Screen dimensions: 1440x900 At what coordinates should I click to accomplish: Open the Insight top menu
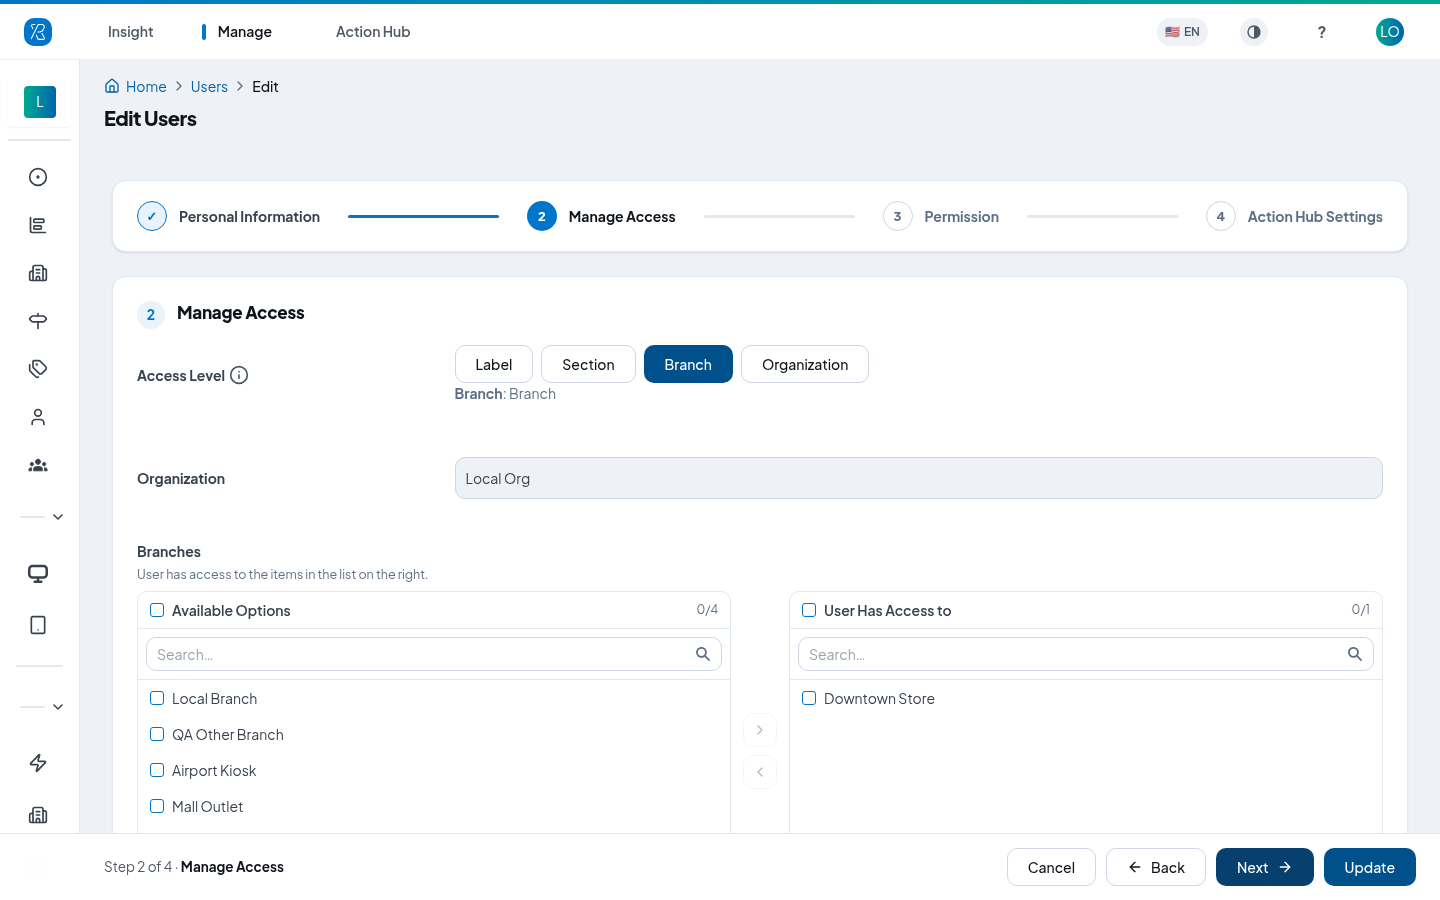(131, 32)
